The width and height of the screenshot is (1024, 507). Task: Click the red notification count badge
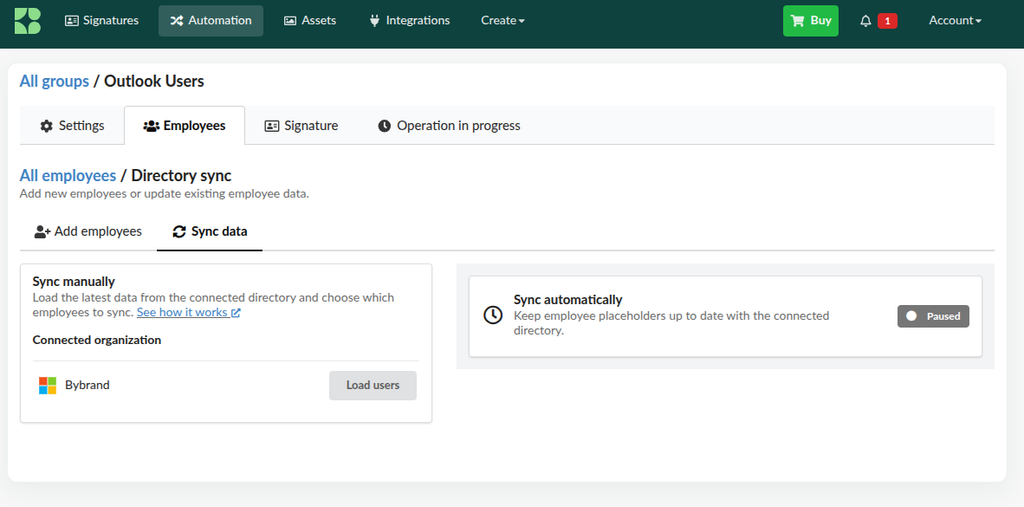[887, 21]
